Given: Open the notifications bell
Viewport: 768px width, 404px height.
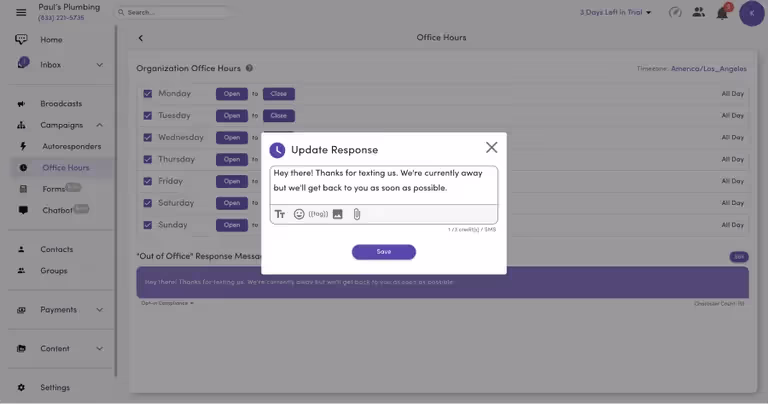Looking at the screenshot, I should 722,13.
